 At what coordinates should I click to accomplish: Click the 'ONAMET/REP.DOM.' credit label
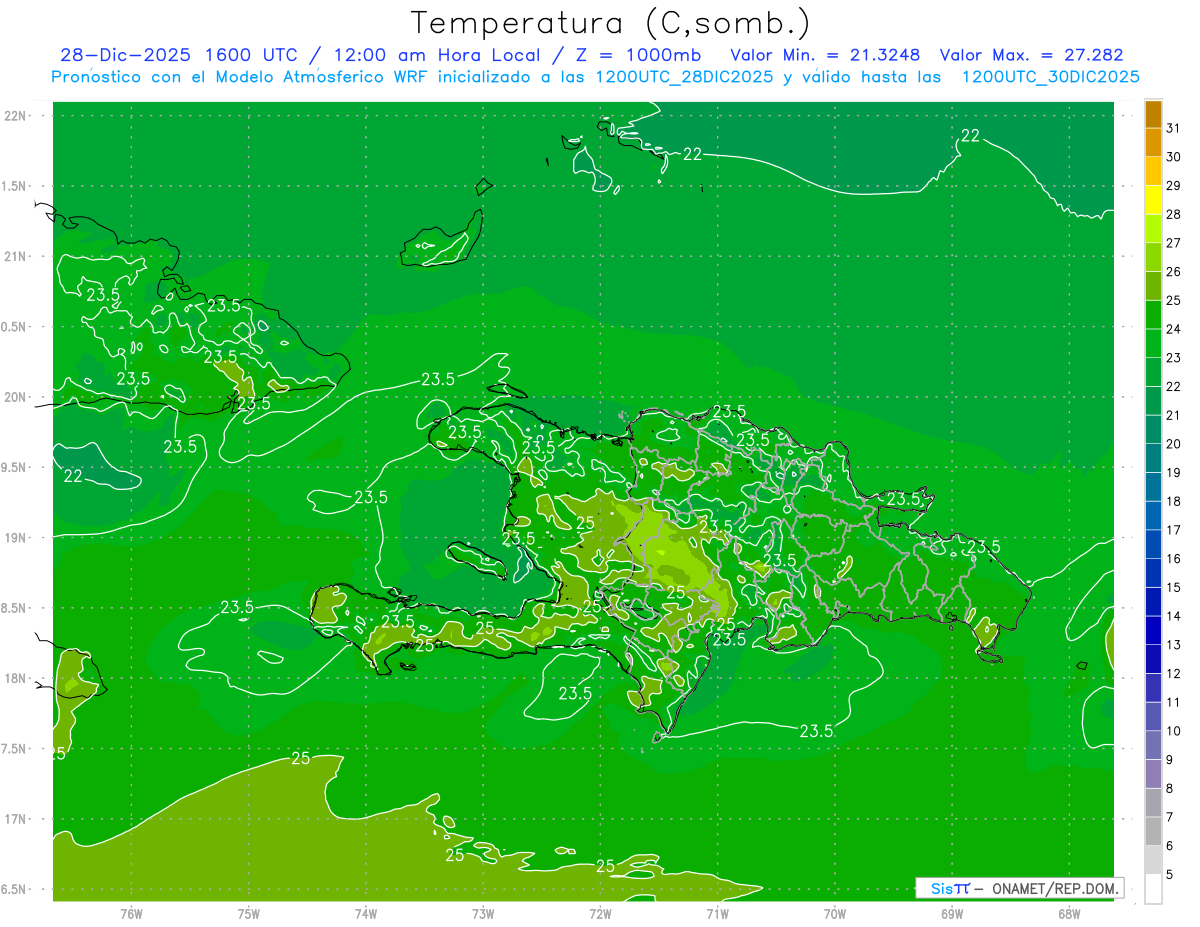[1057, 888]
